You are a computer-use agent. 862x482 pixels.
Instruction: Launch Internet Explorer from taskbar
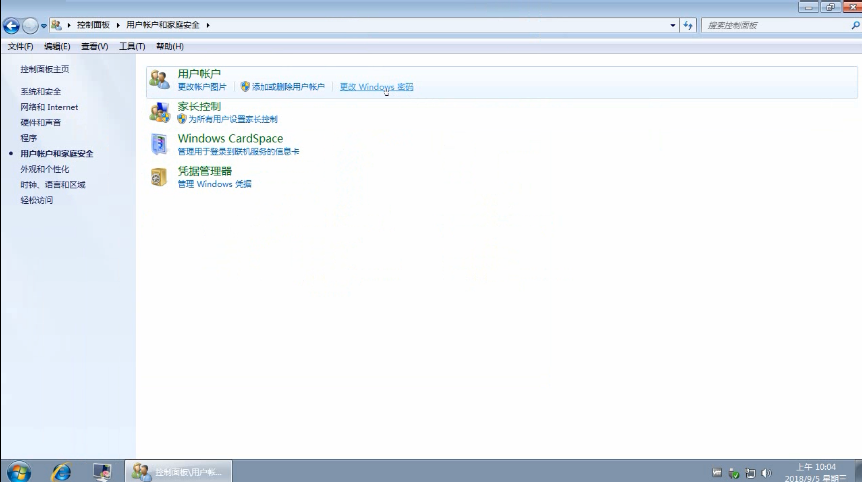pyautogui.click(x=61, y=472)
